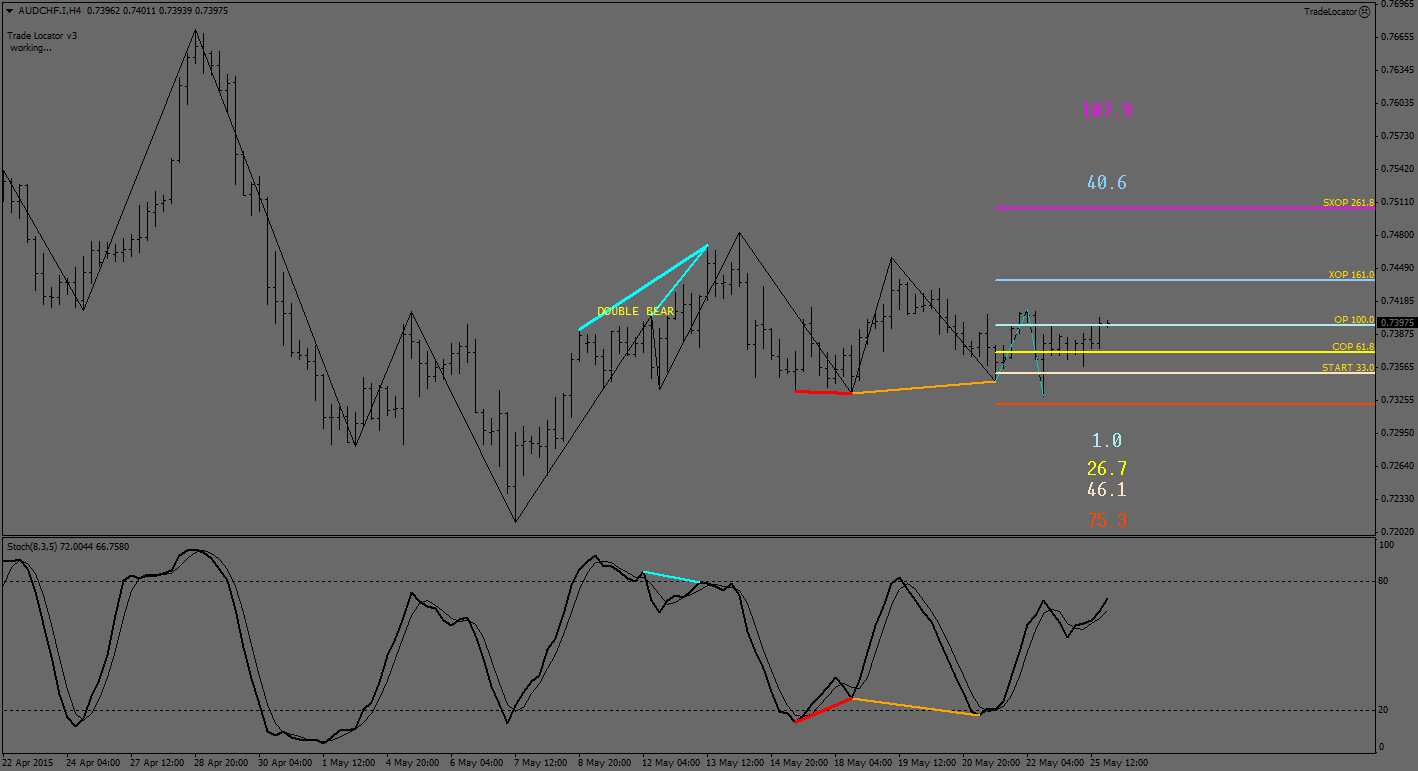
Task: Click the TradeLocator sad-face expert advisor icon
Action: 1367,12
